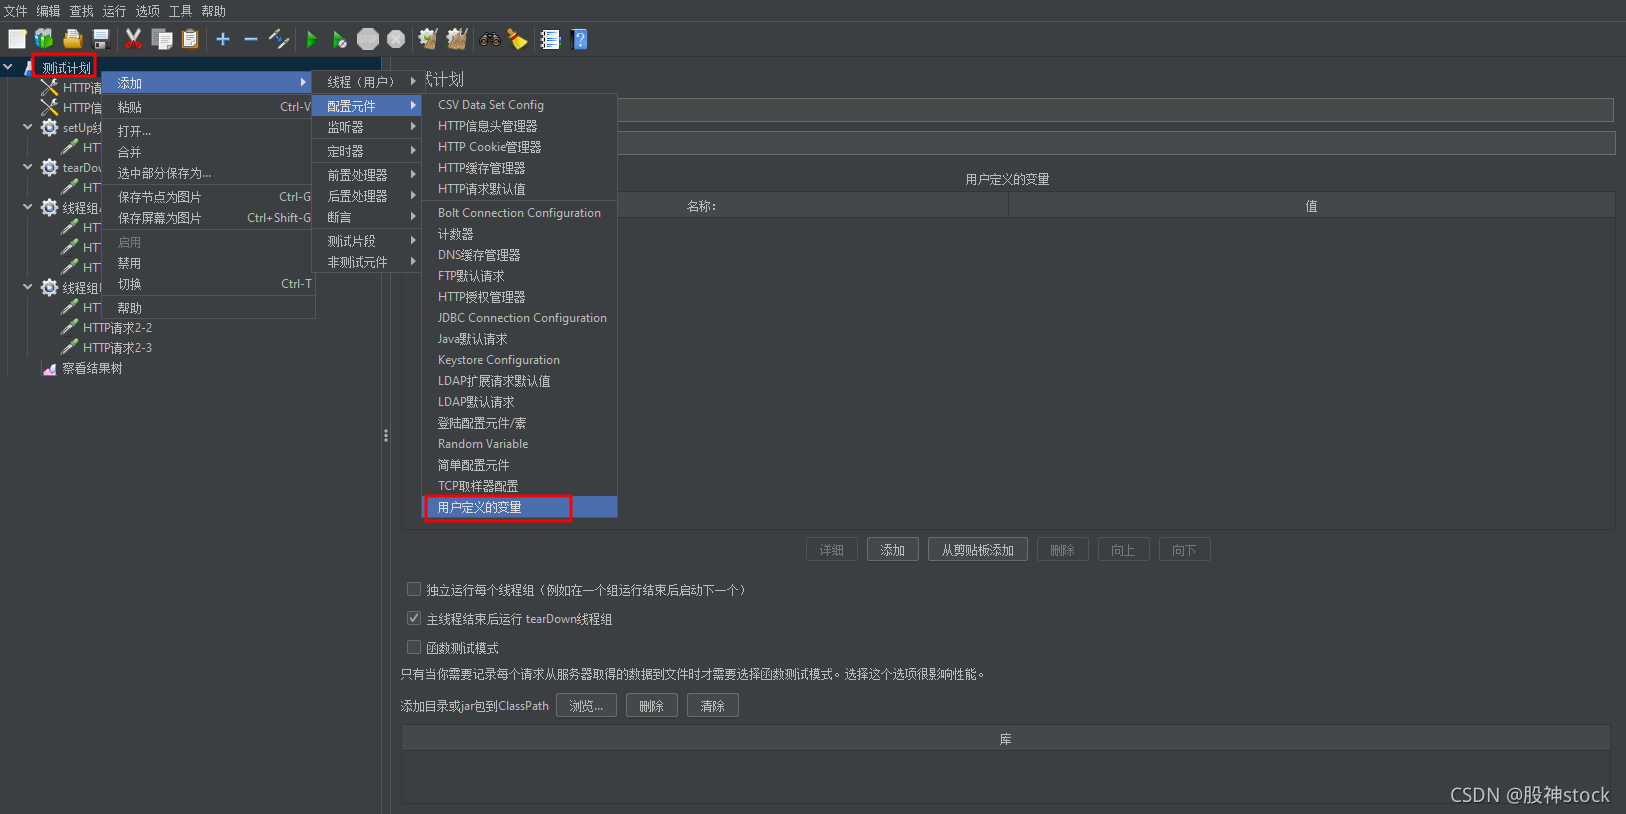Click the pipette icon beside HTTP请求2-3
Viewport: 1626px width, 814px height.
pos(69,347)
